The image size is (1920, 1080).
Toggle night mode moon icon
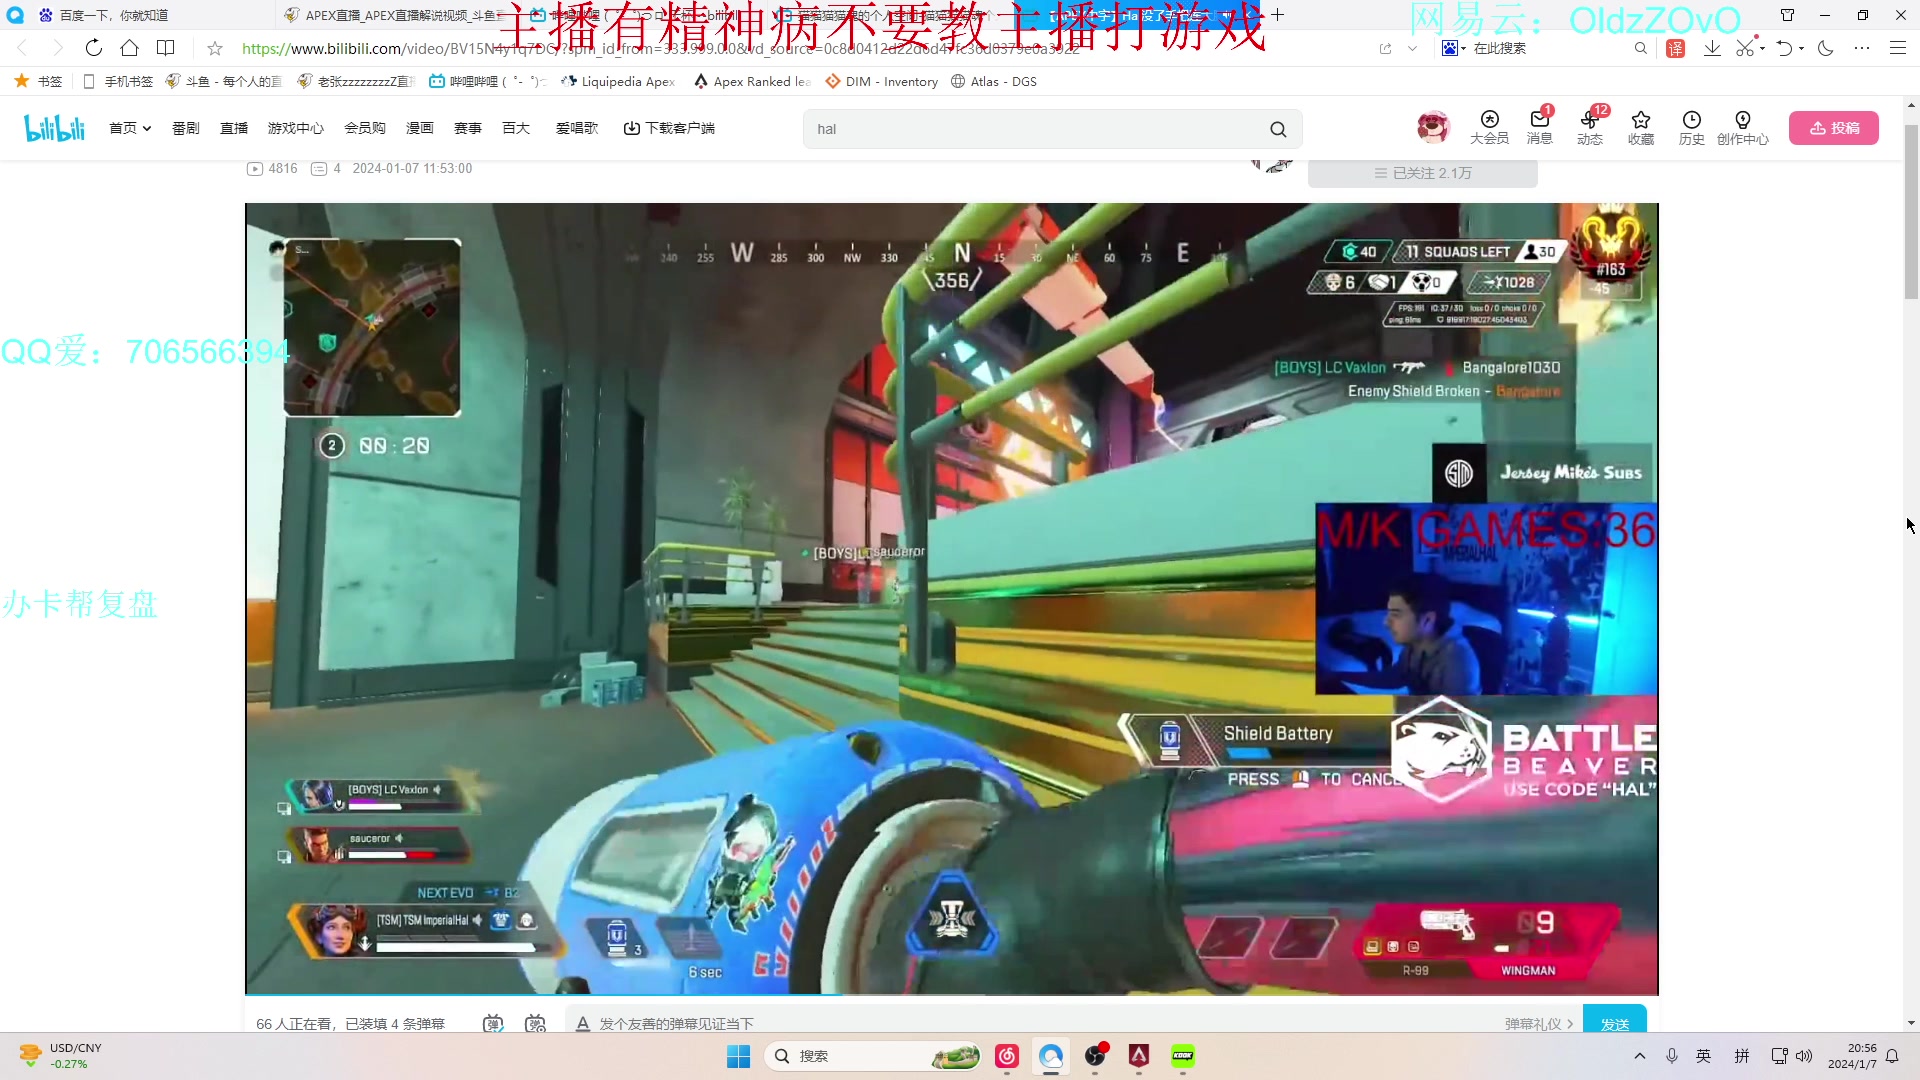[x=1826, y=48]
